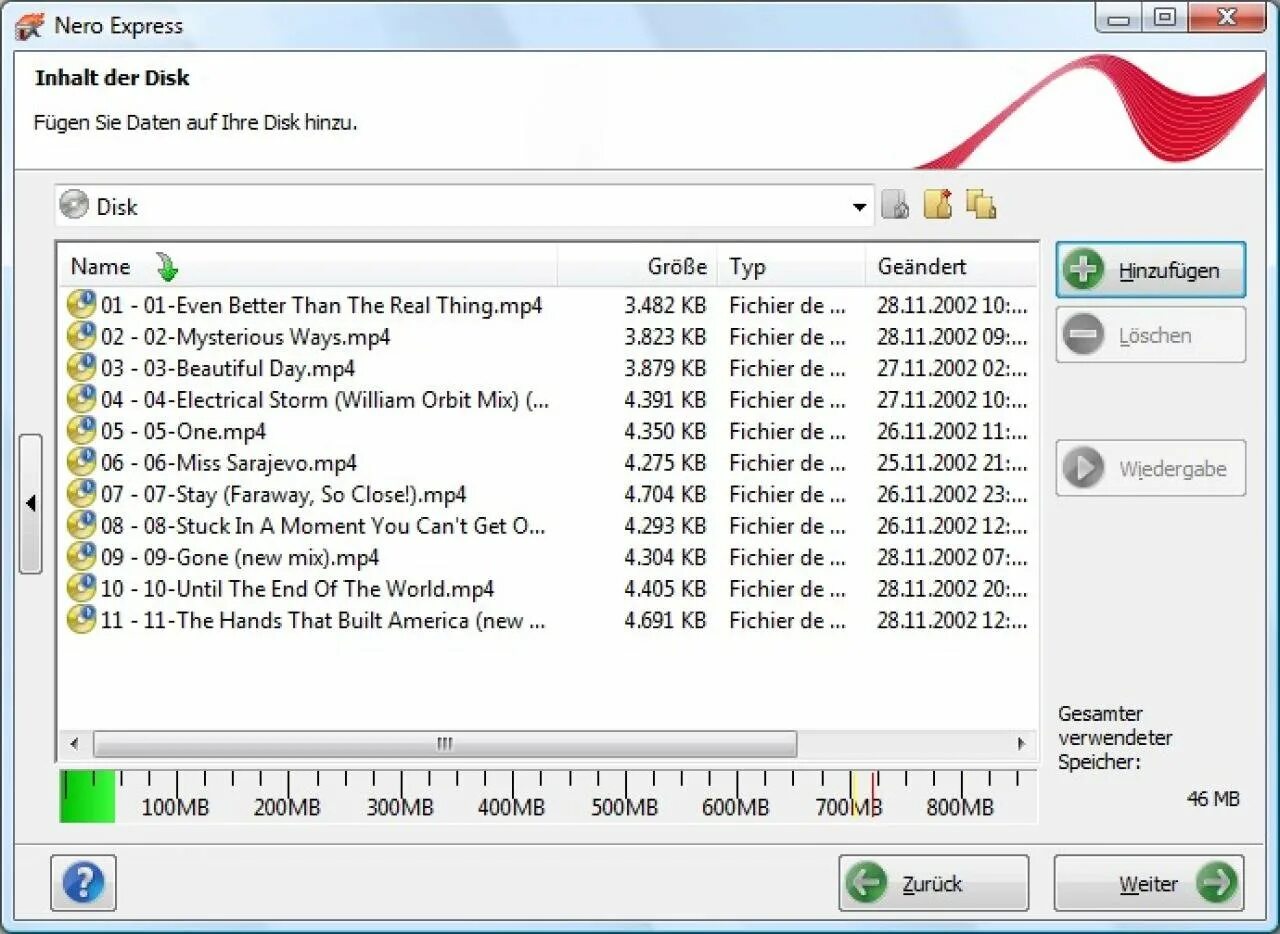The width and height of the screenshot is (1280, 934).
Task: Click the 3.482 KB size cell
Action: (665, 305)
